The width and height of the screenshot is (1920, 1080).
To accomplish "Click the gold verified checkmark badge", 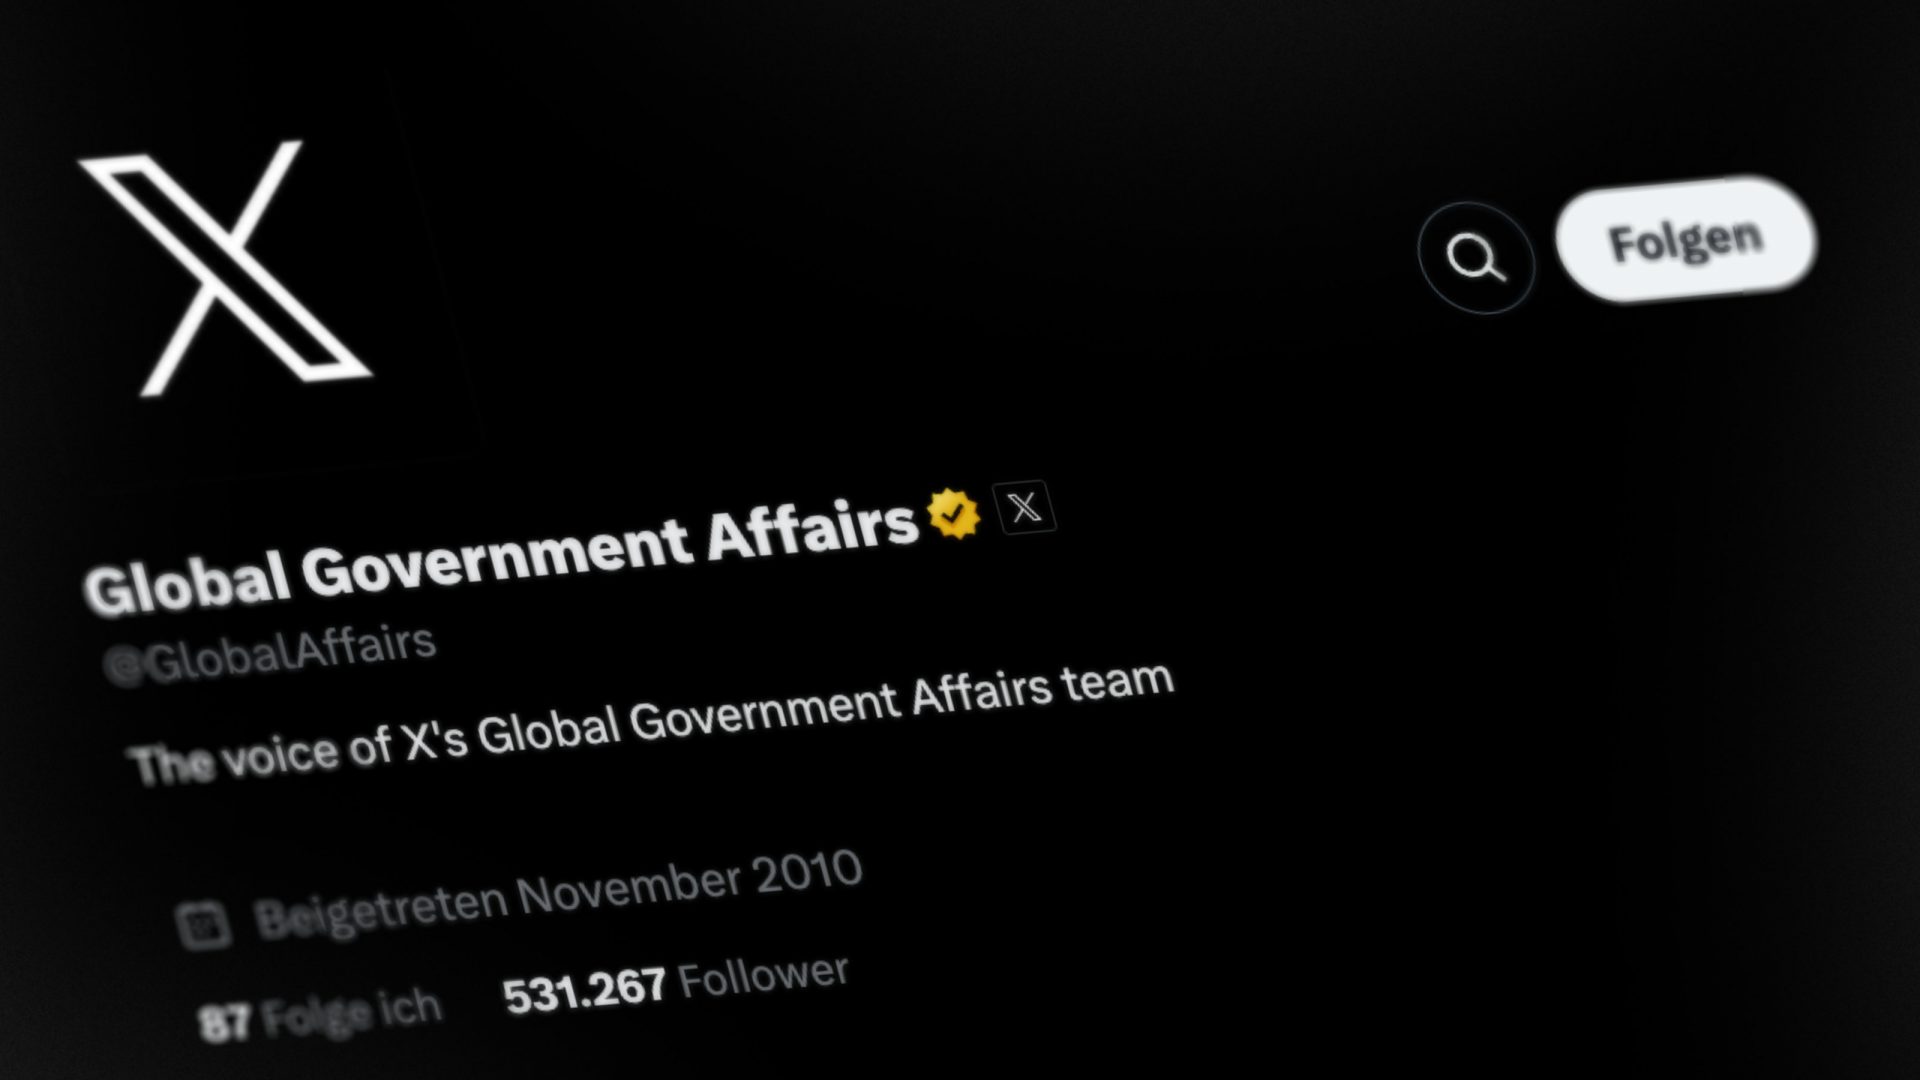I will 953,514.
